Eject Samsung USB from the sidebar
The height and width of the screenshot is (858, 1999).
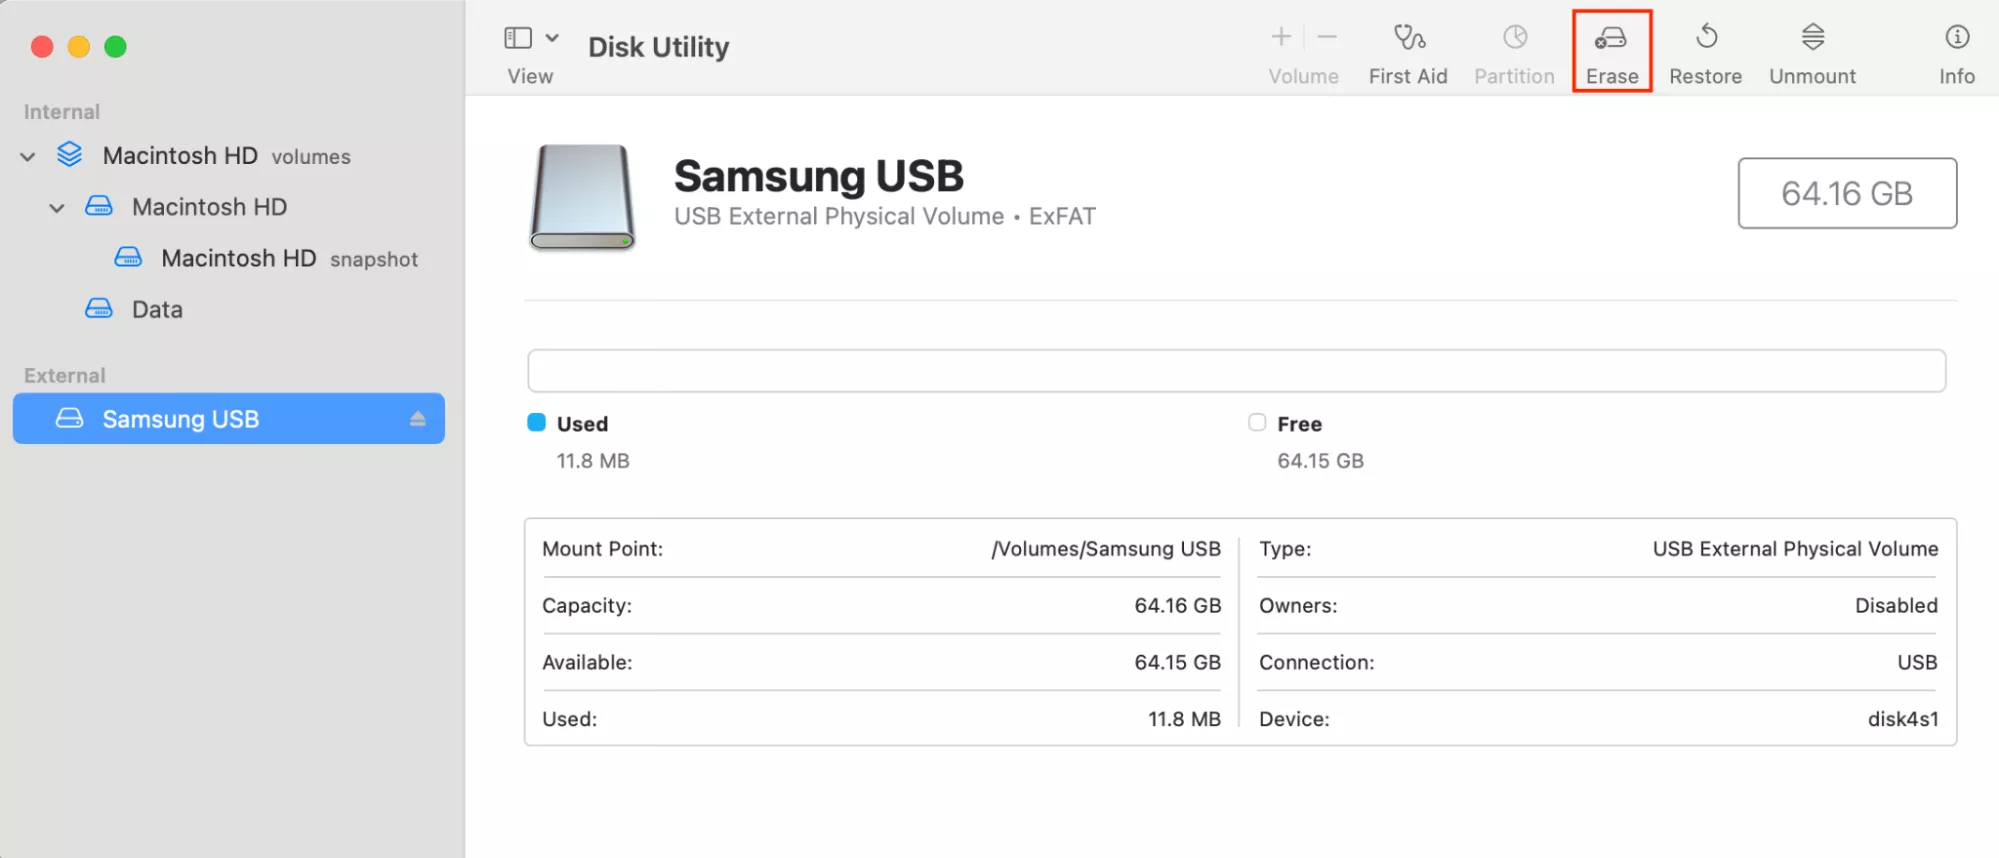(x=418, y=419)
